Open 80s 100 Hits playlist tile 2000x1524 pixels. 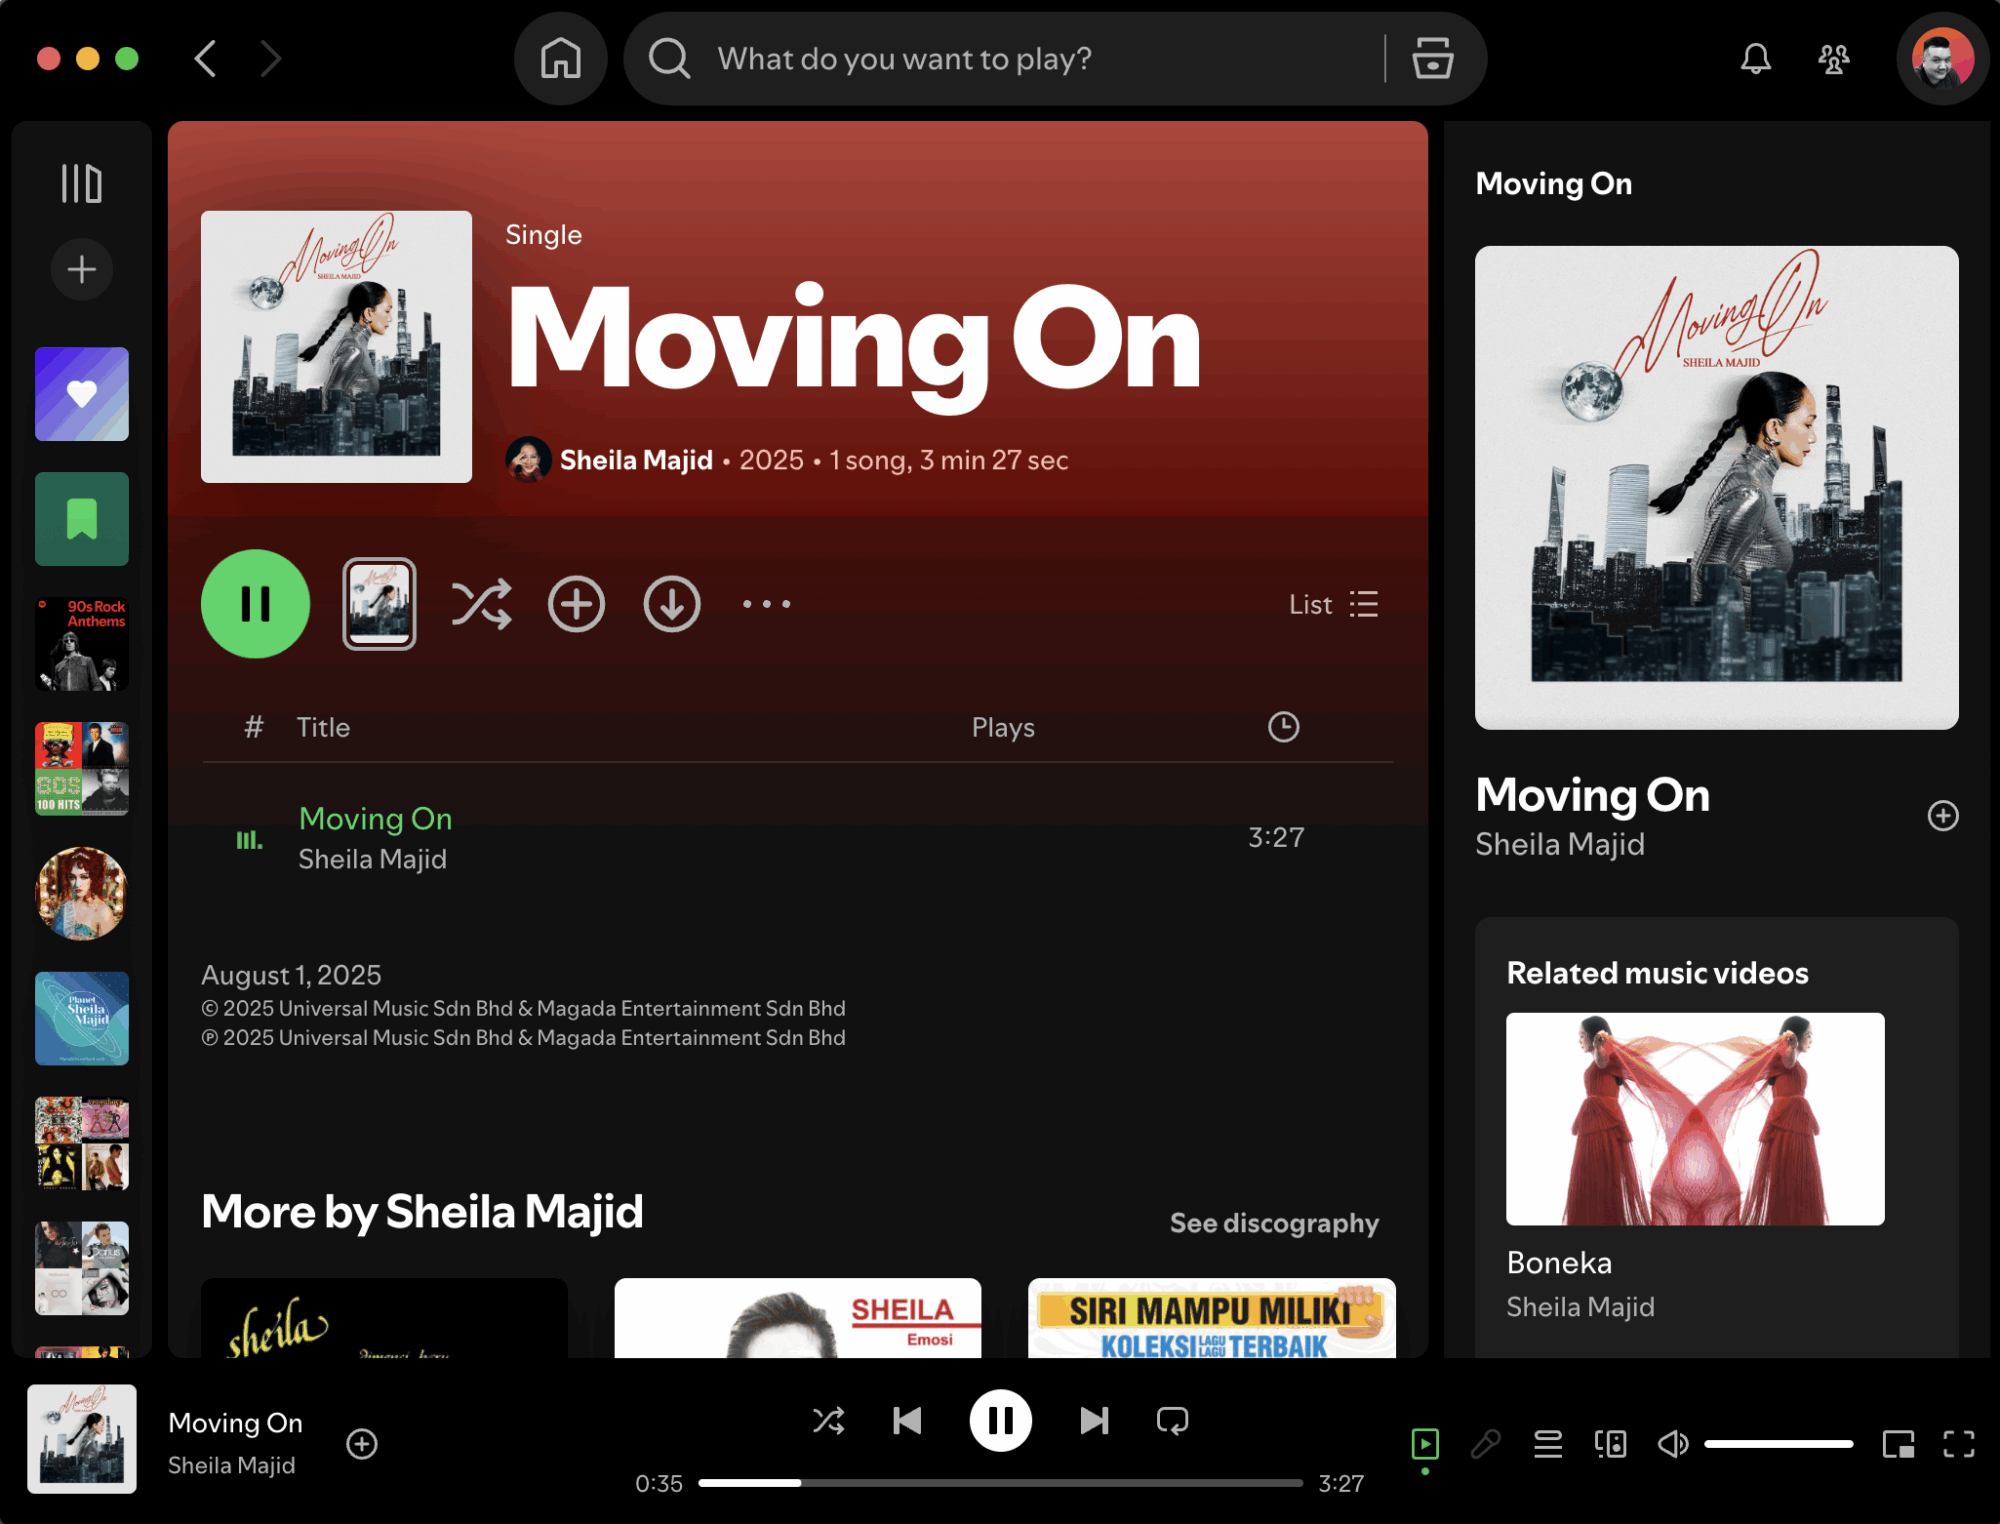(x=82, y=769)
